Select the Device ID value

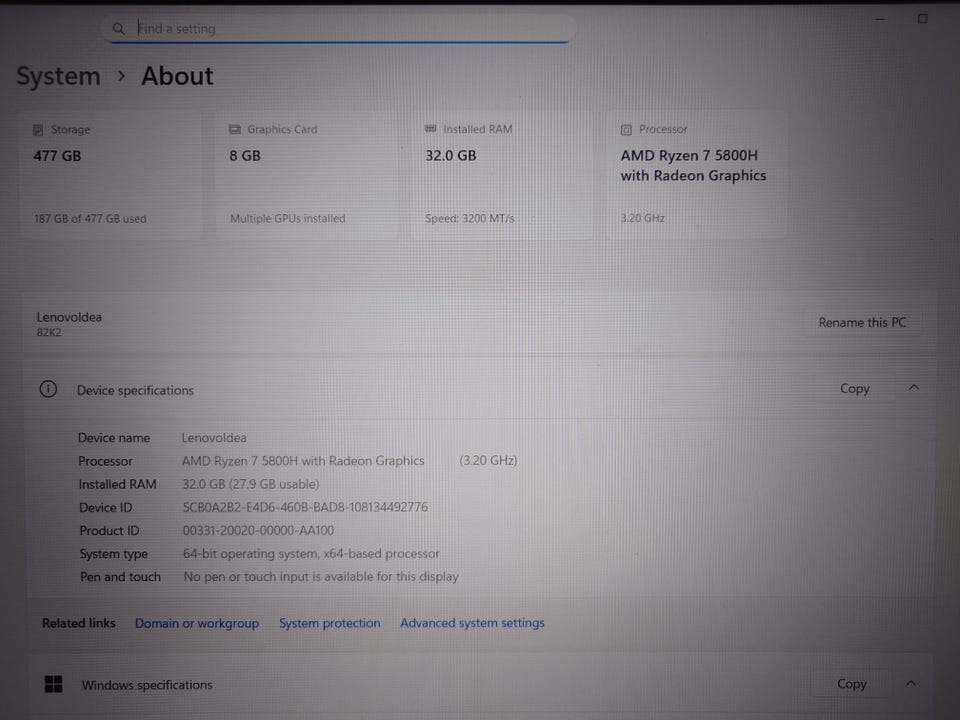(306, 507)
